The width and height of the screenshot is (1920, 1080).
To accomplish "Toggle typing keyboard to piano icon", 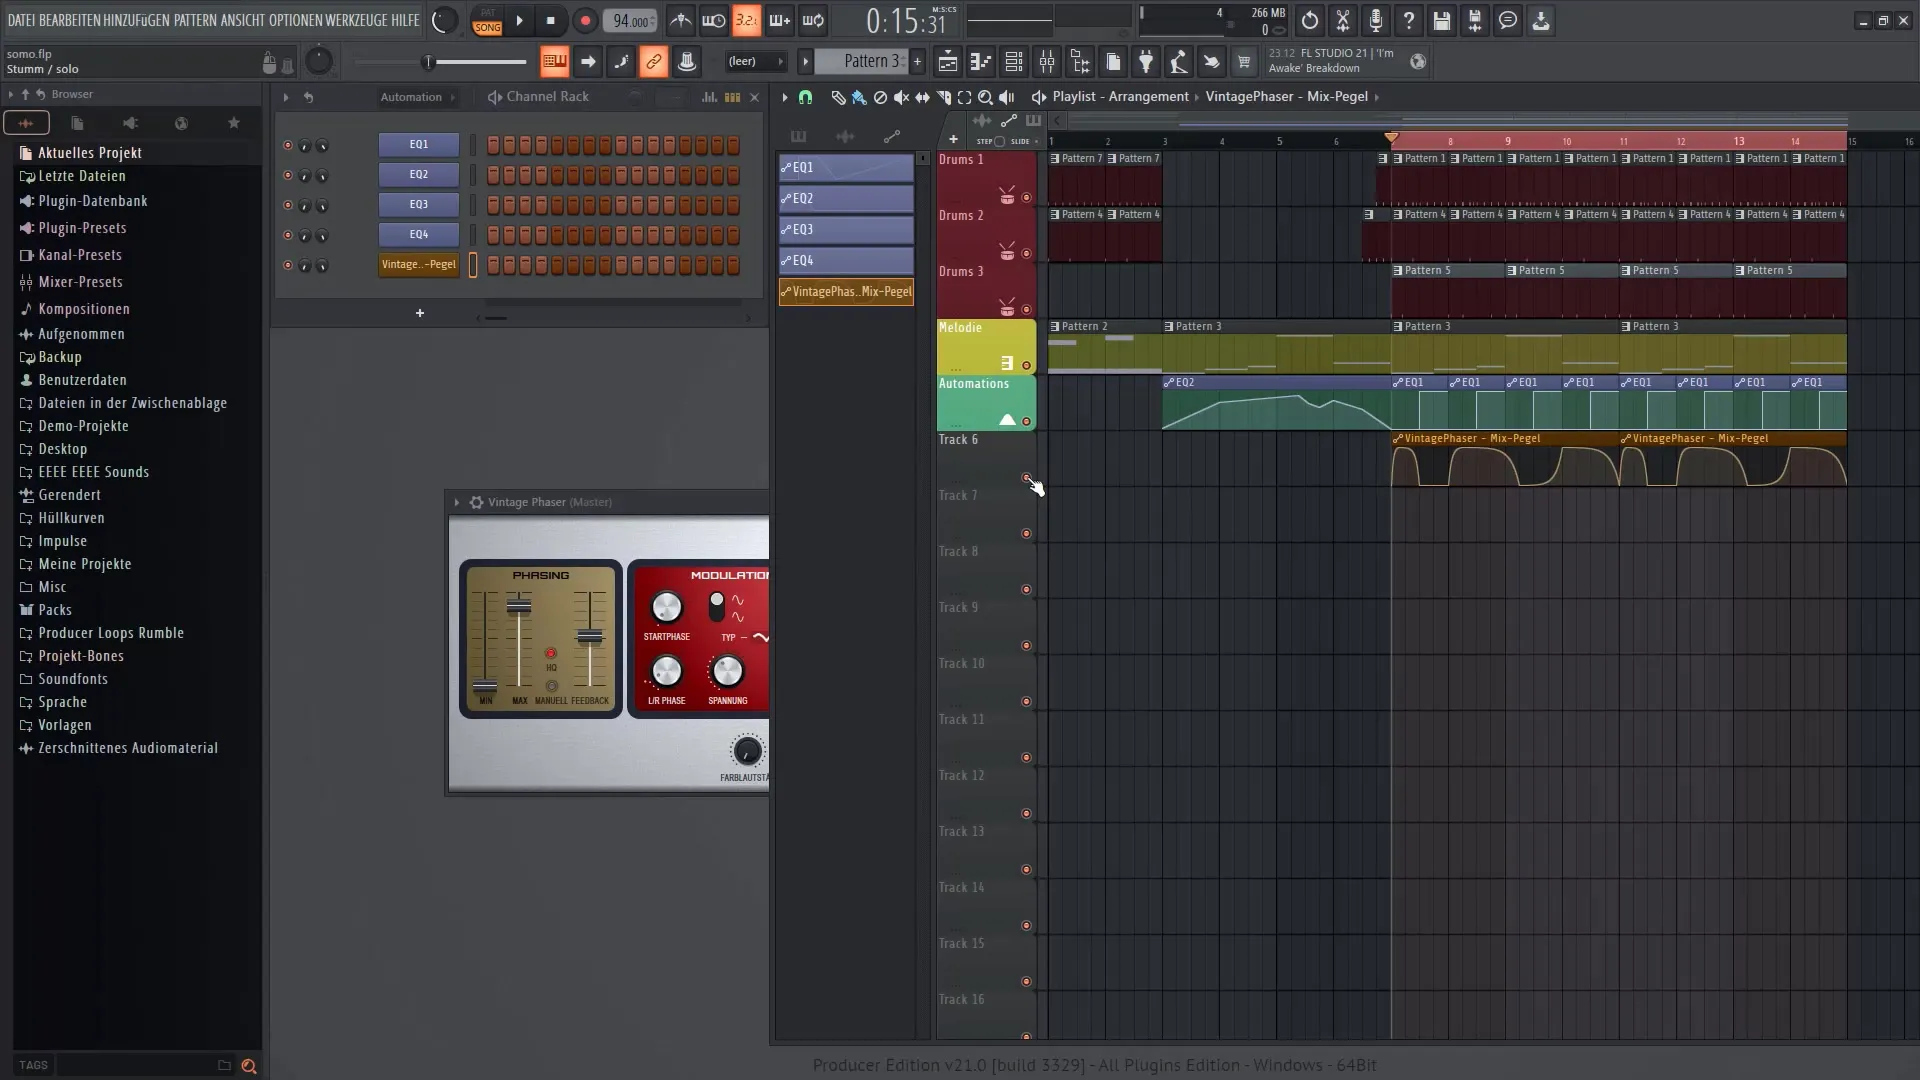I will tap(554, 62).
